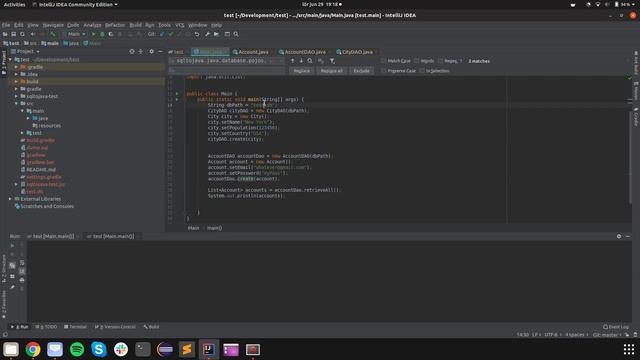Open the Project panel gear settings
640x360 pixels.
coord(151,51)
